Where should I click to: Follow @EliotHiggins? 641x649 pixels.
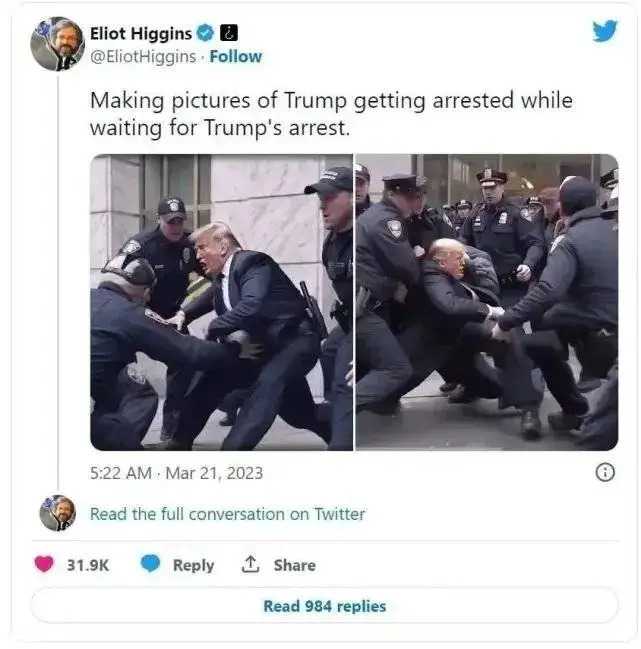tap(235, 57)
